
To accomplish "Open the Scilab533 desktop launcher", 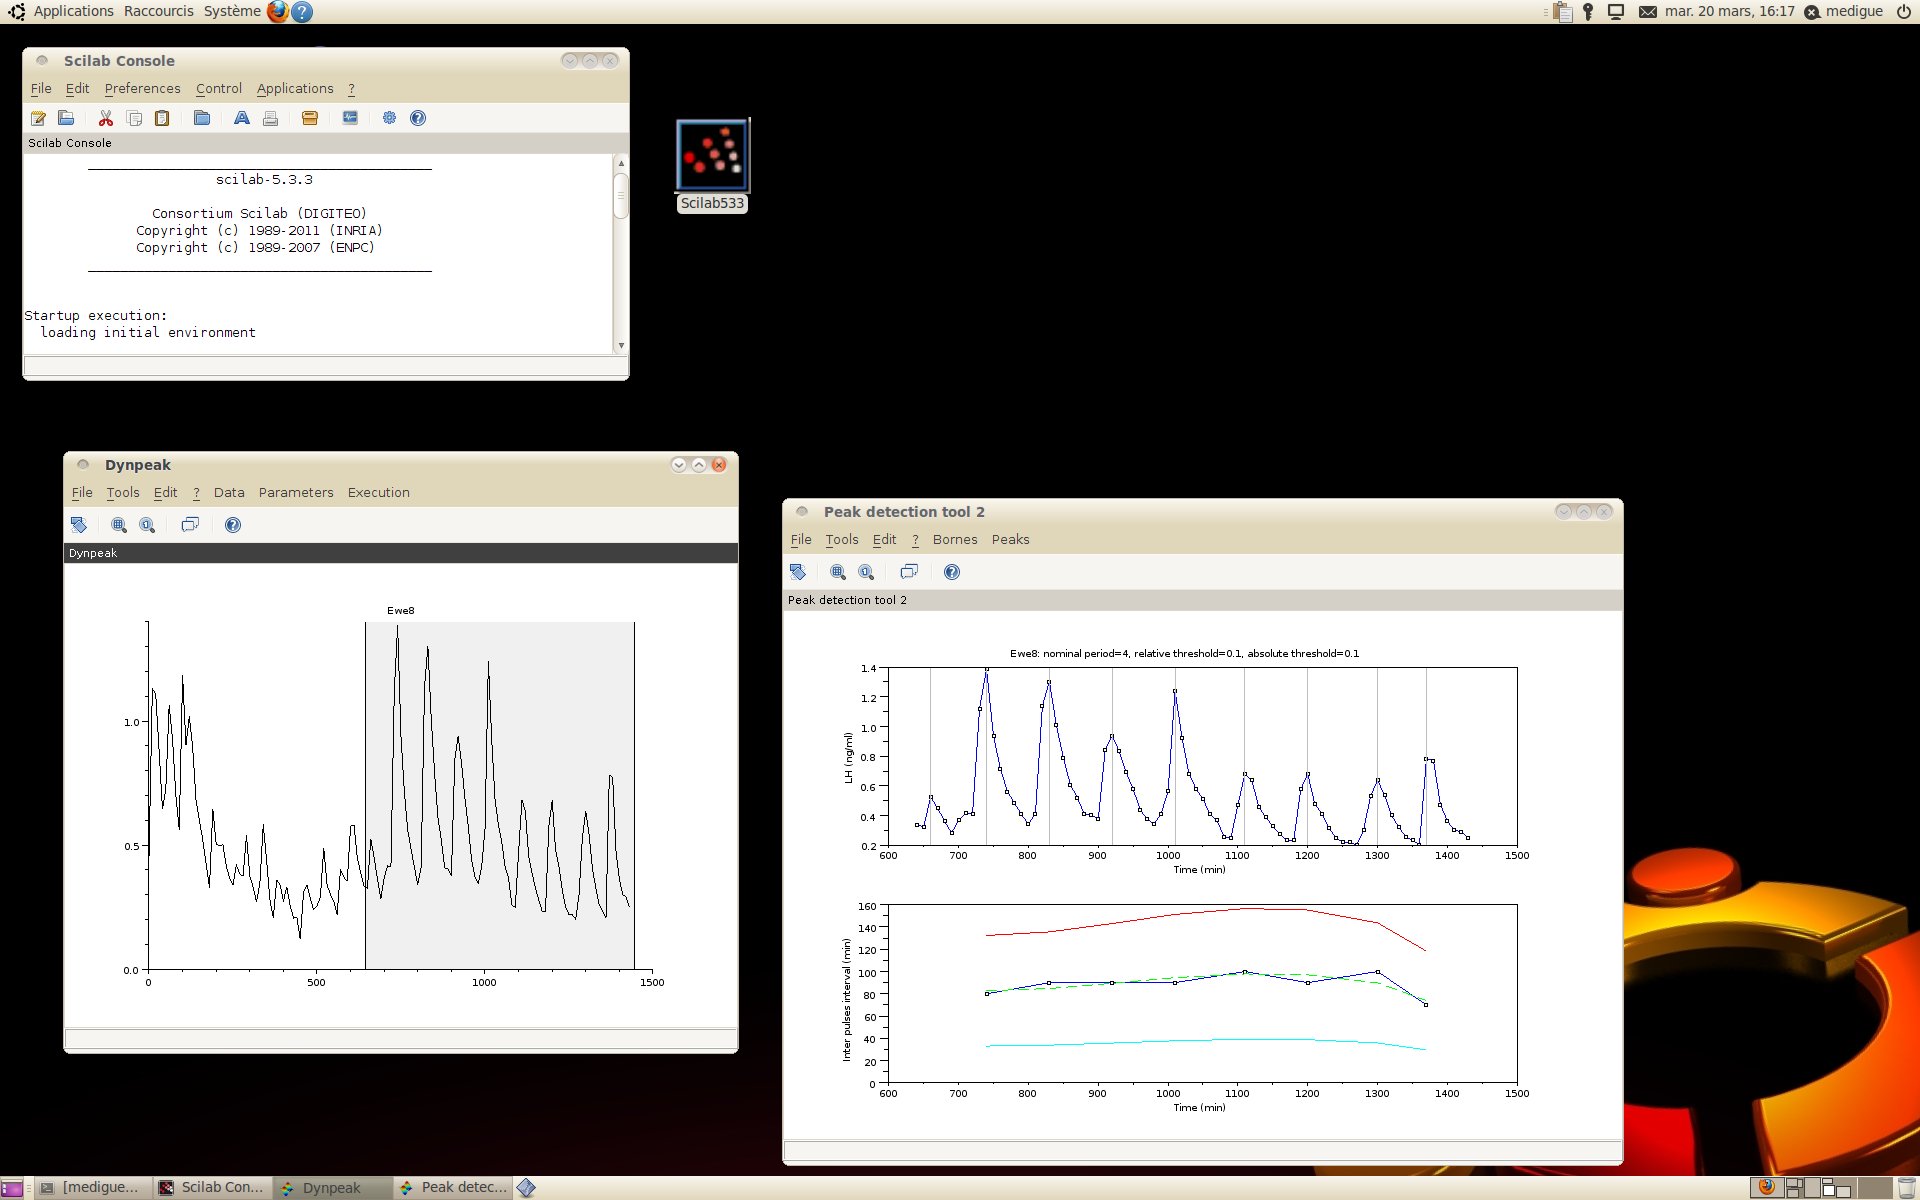I will (712, 166).
